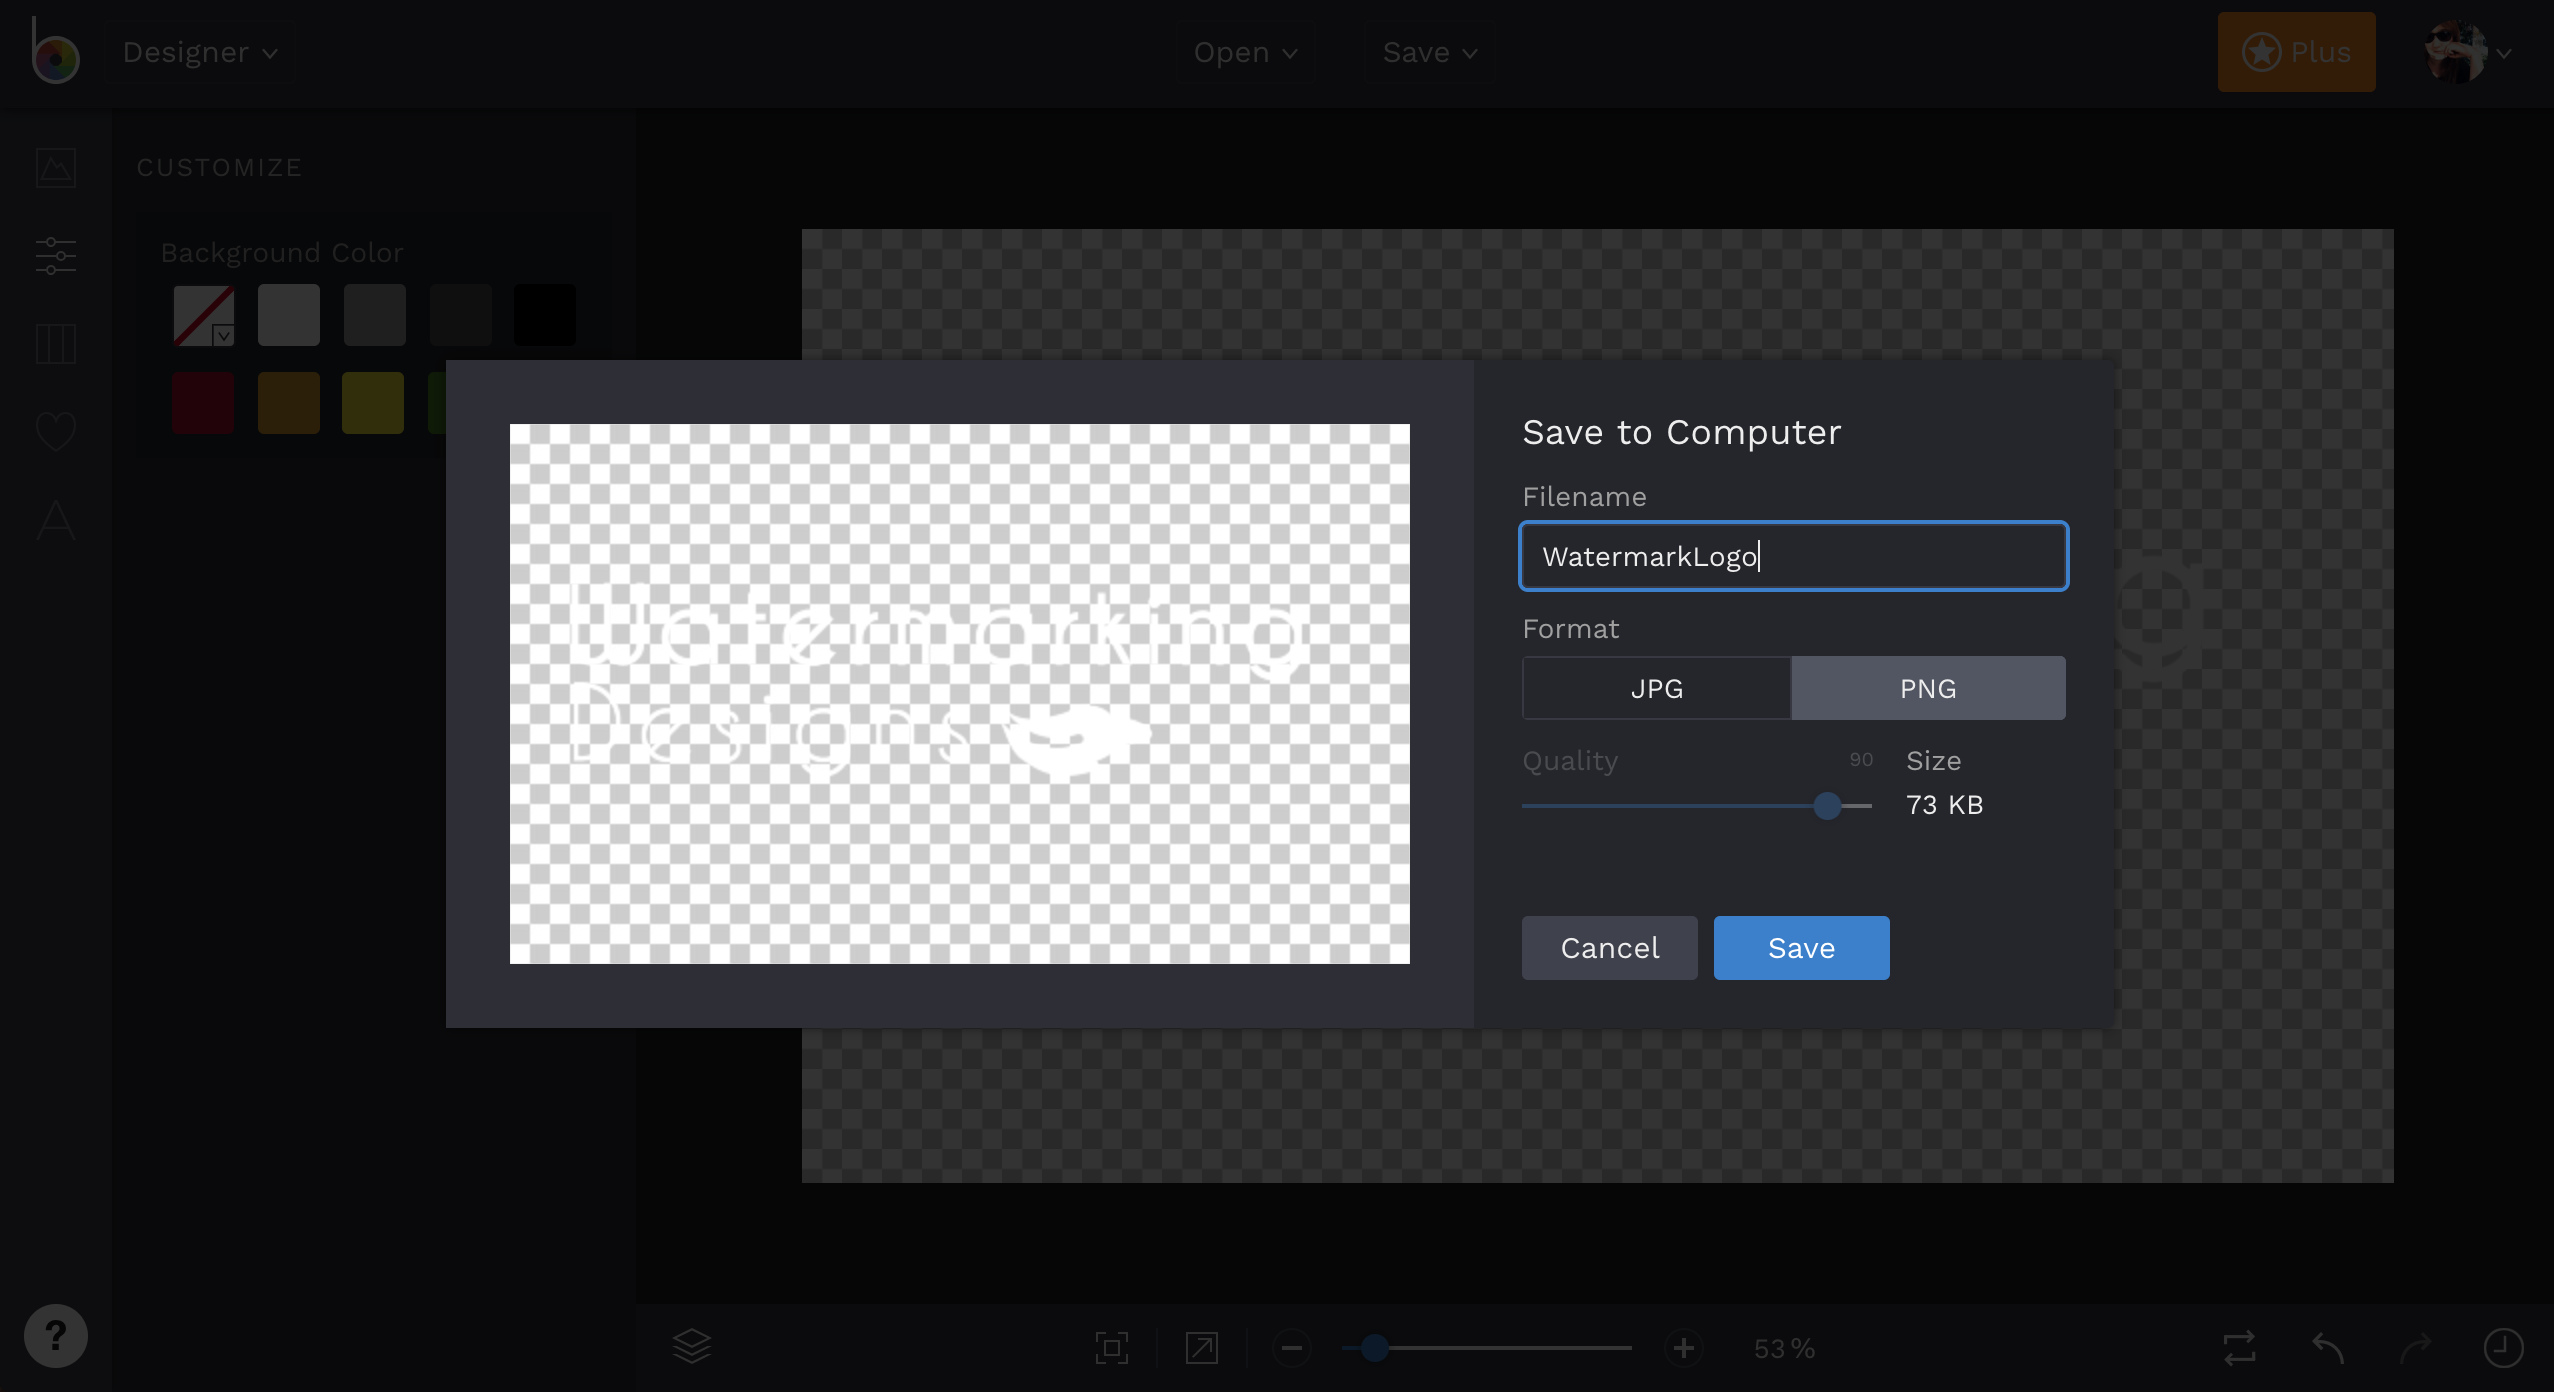Pick the orange-brown background swatch
The image size is (2554, 1392).
(289, 403)
